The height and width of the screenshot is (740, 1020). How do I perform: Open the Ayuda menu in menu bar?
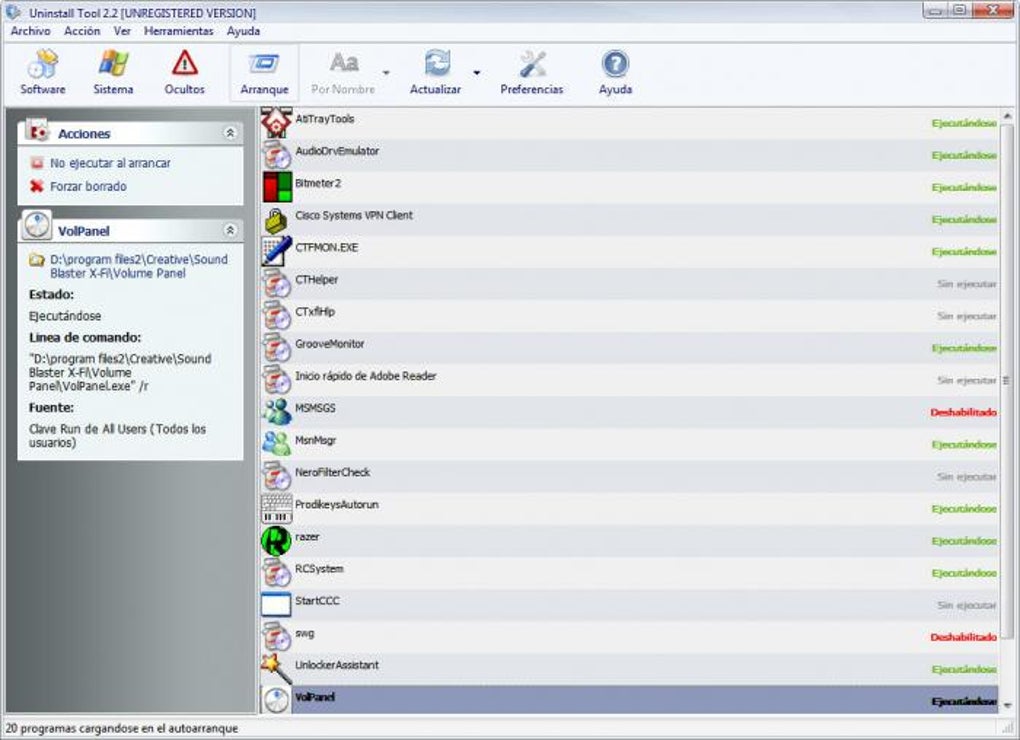pyautogui.click(x=243, y=31)
